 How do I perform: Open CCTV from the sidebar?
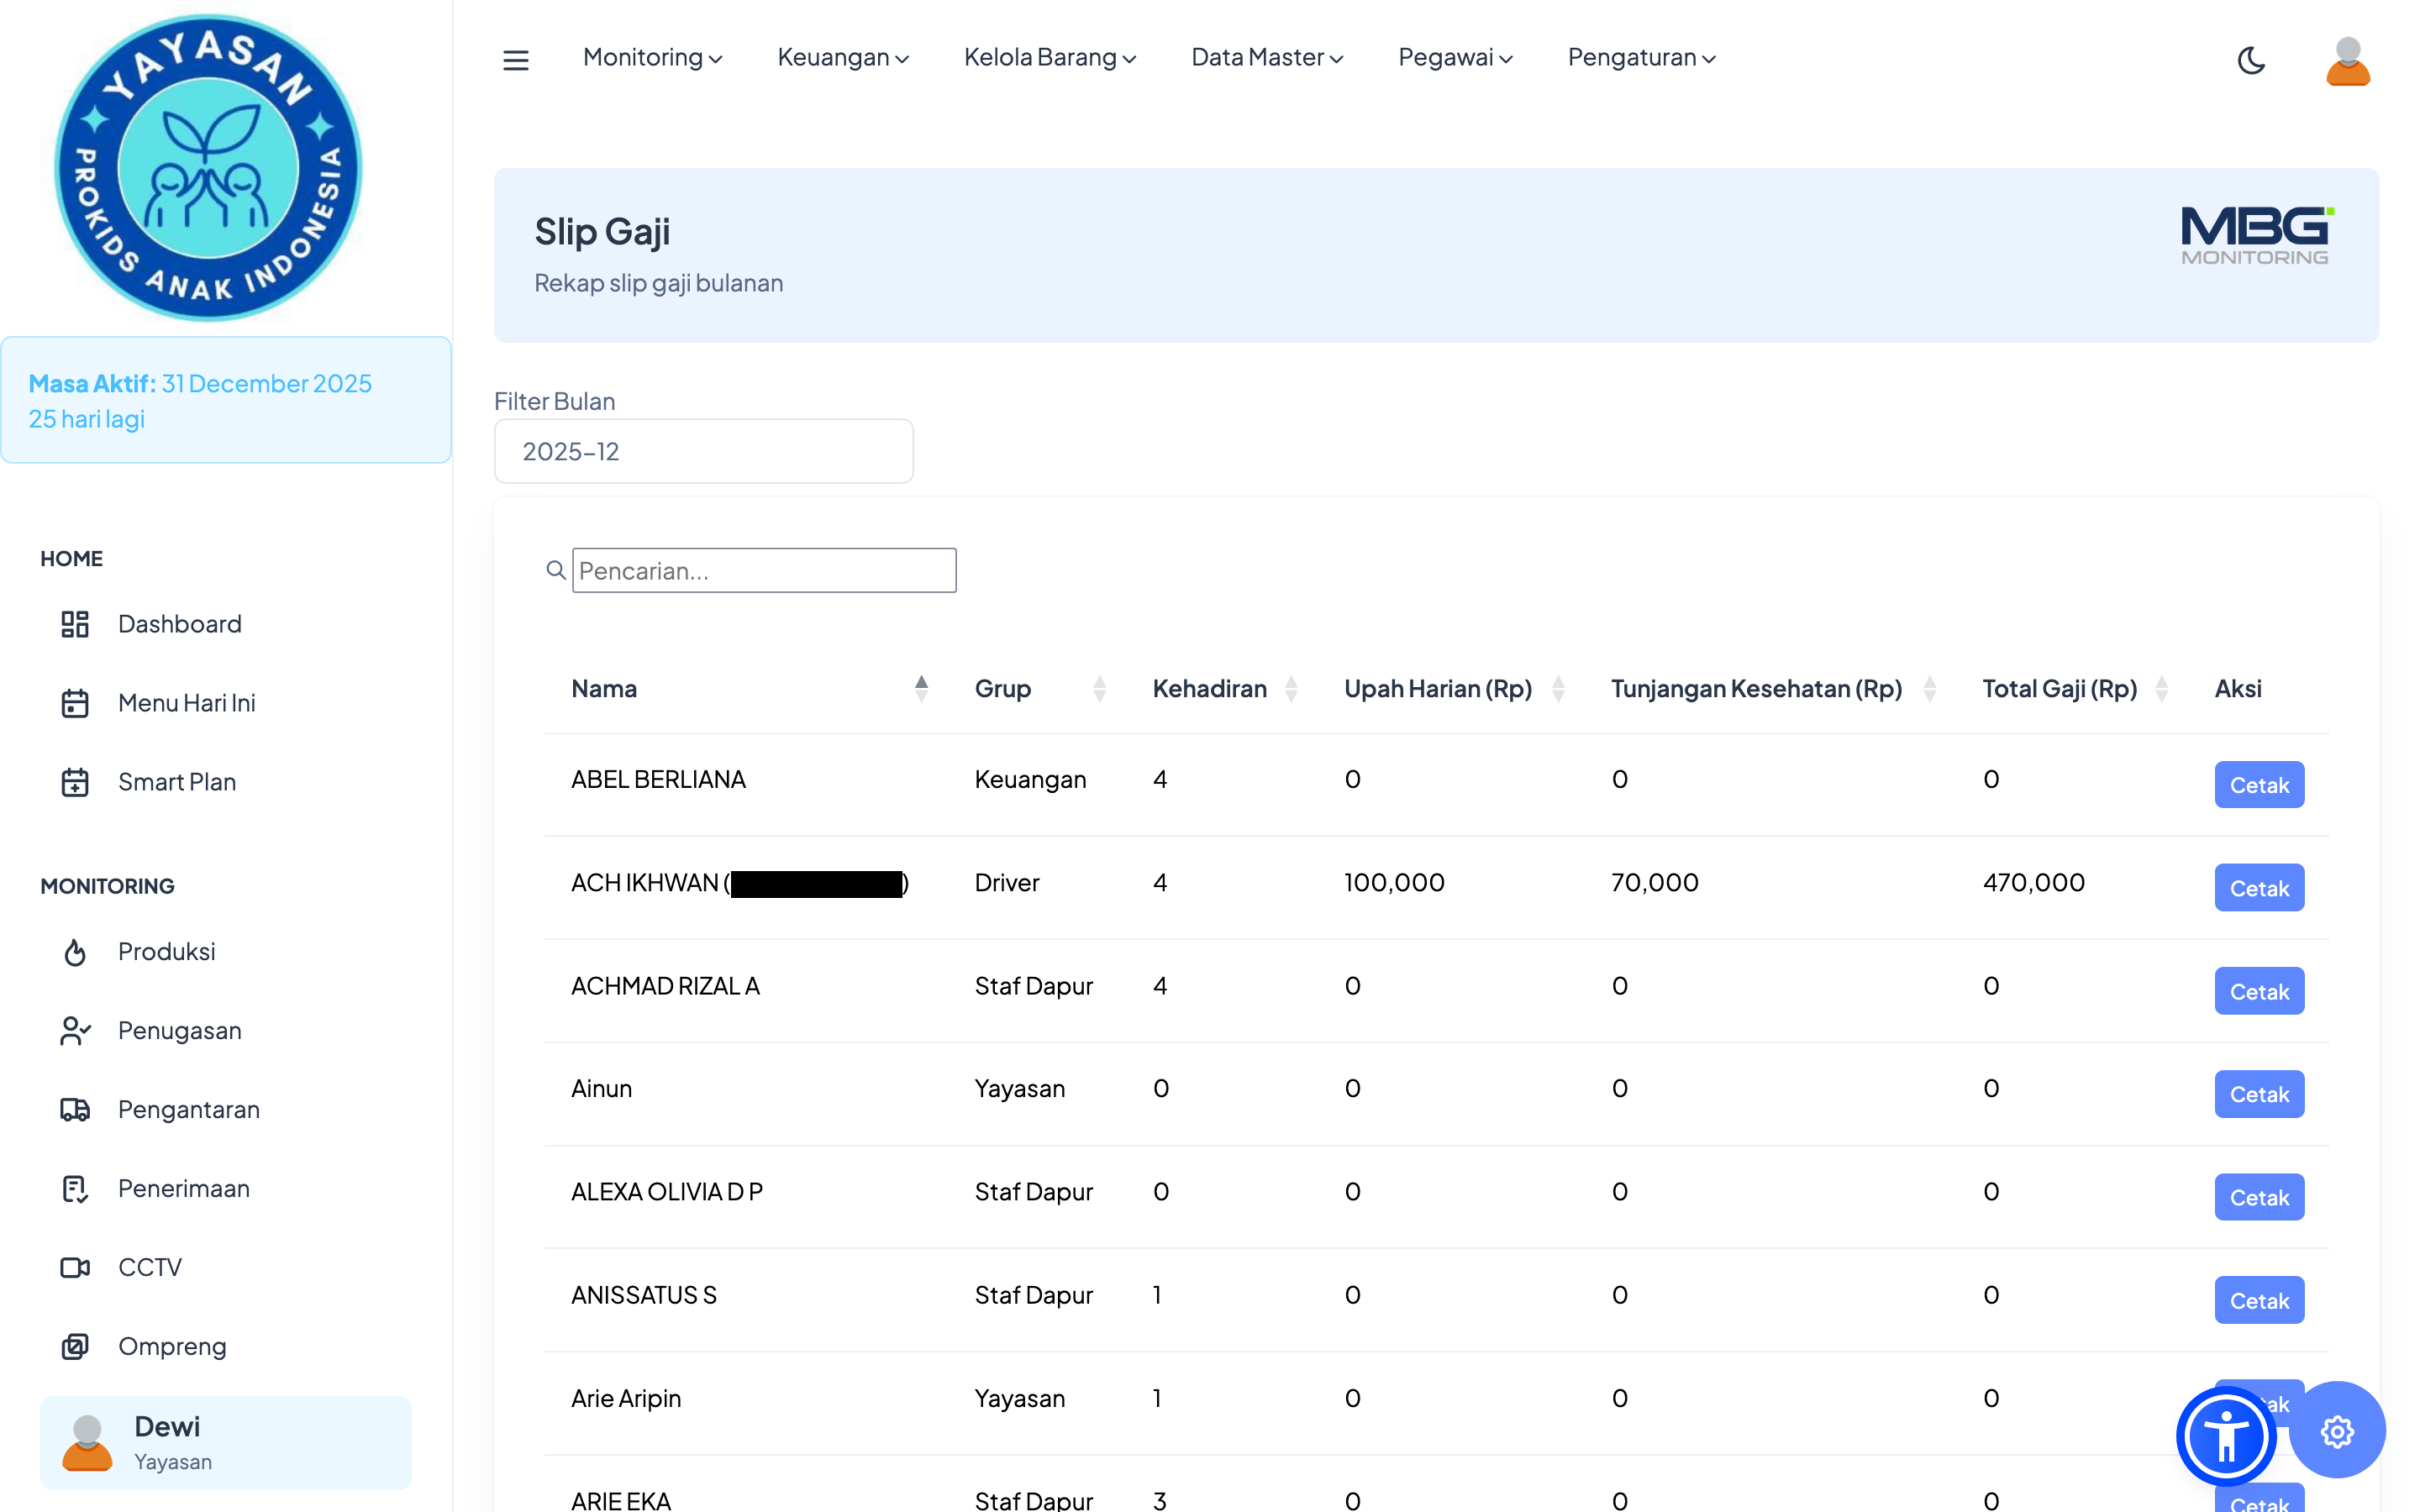coord(149,1267)
